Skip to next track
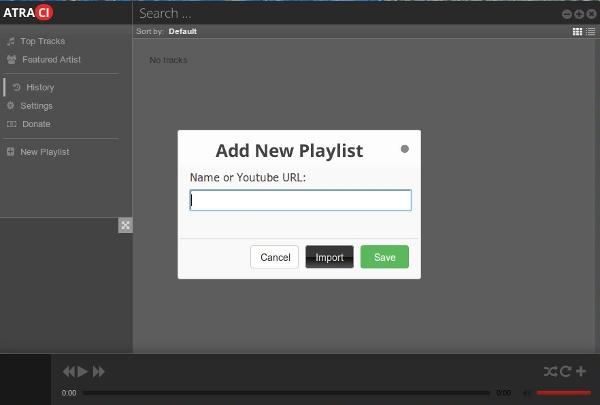600x405 pixels. [x=98, y=372]
